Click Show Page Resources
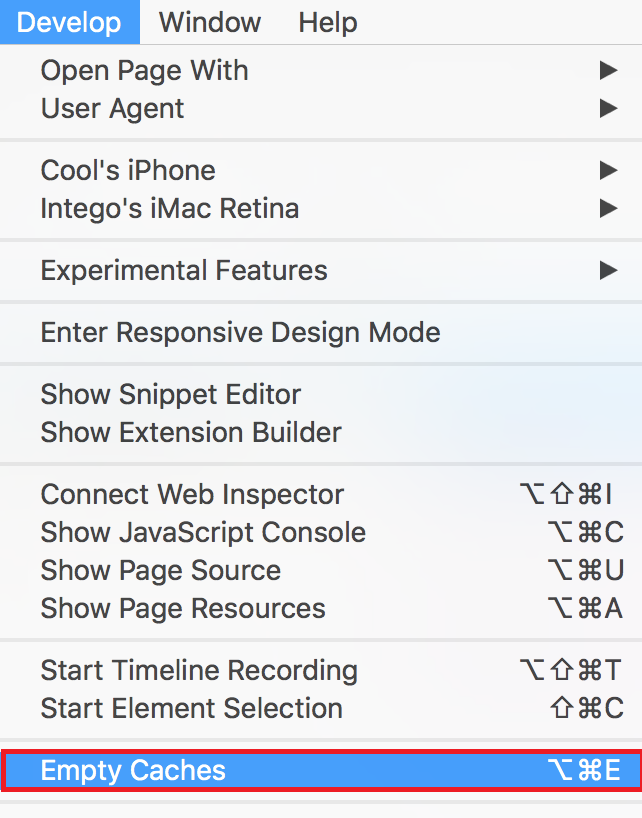This screenshot has height=818, width=642. pyautogui.click(x=182, y=608)
